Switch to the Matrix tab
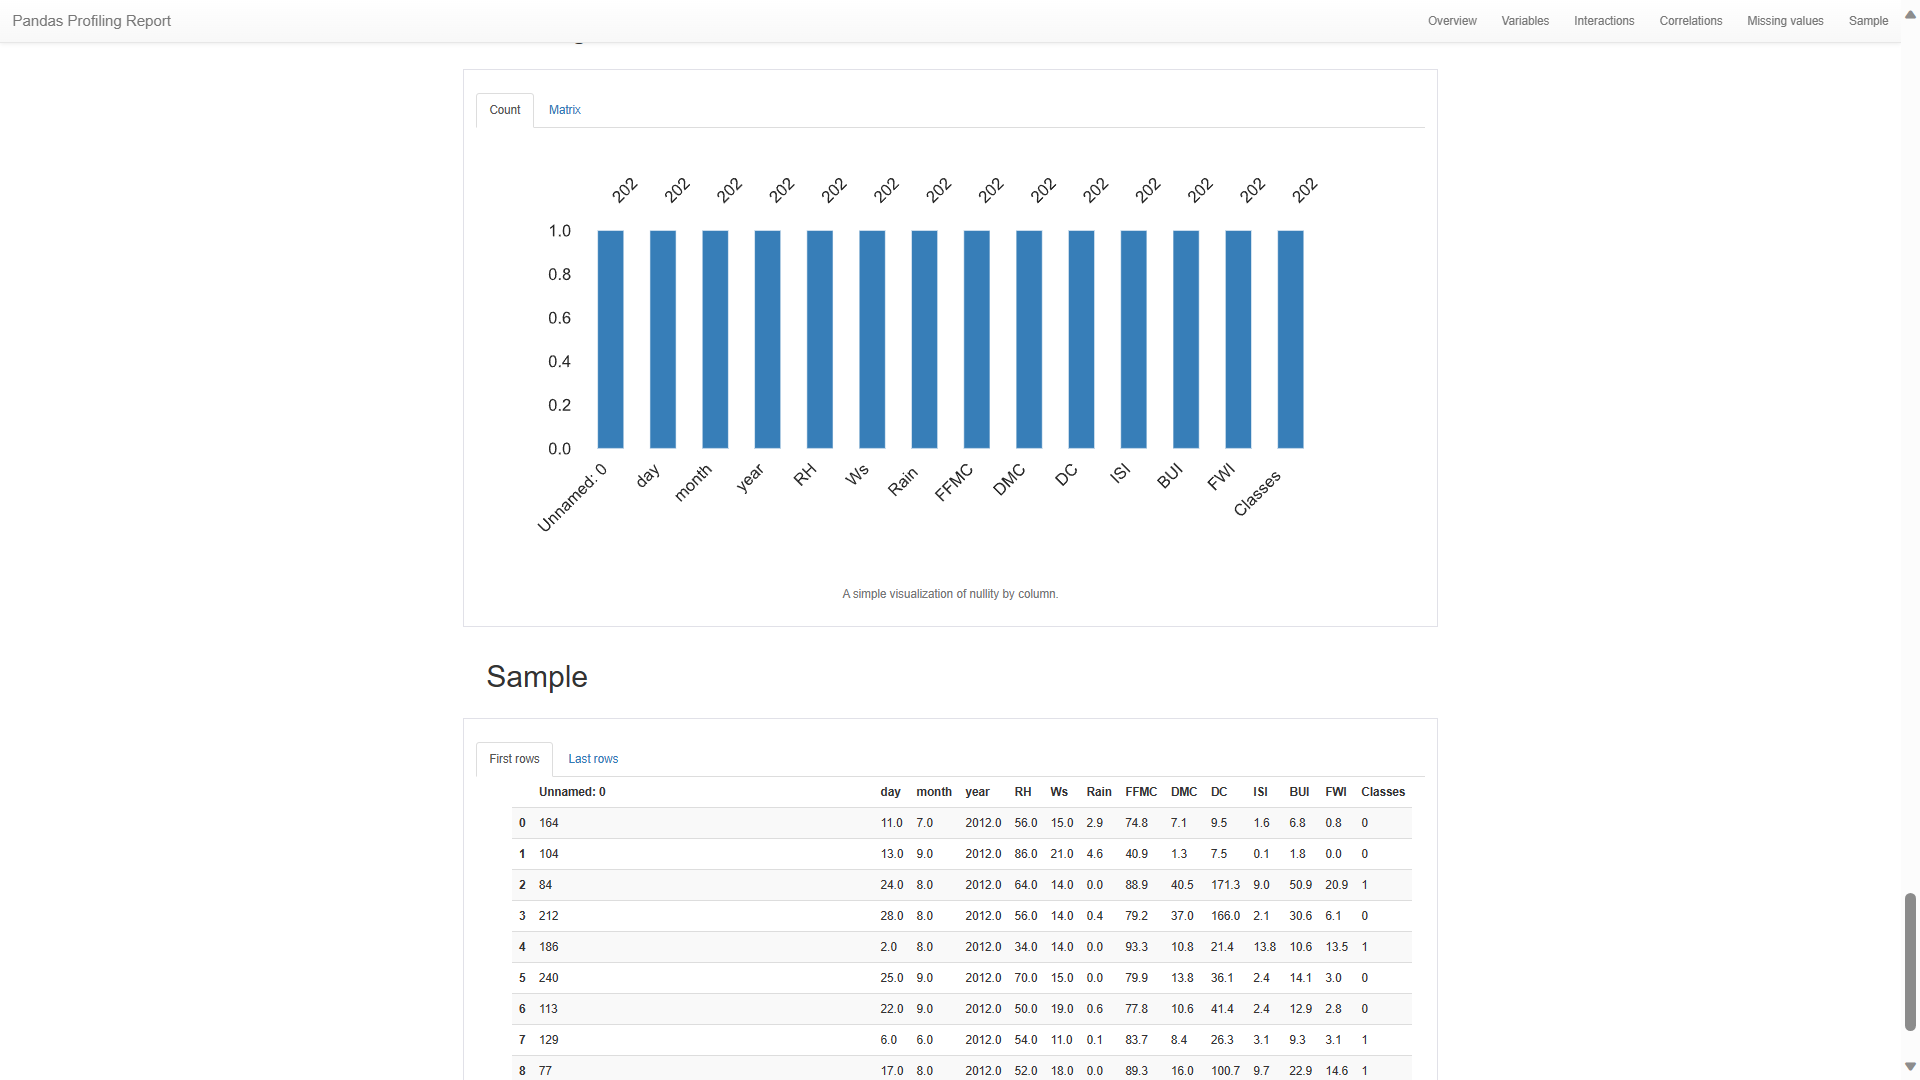 click(x=564, y=110)
